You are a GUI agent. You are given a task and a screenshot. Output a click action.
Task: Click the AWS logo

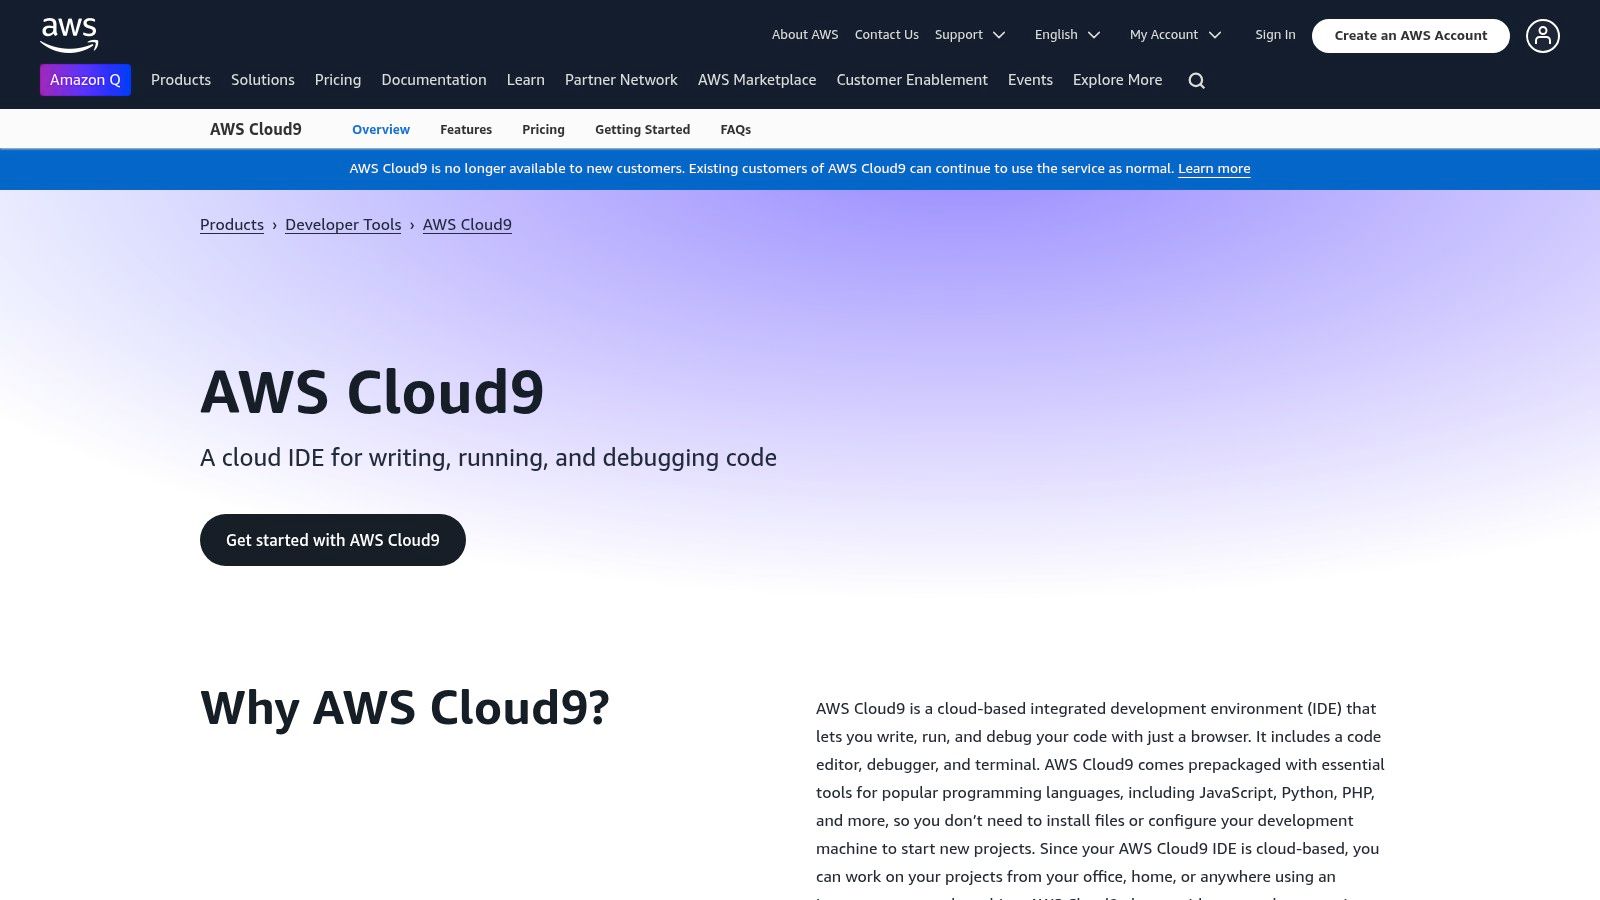69,35
